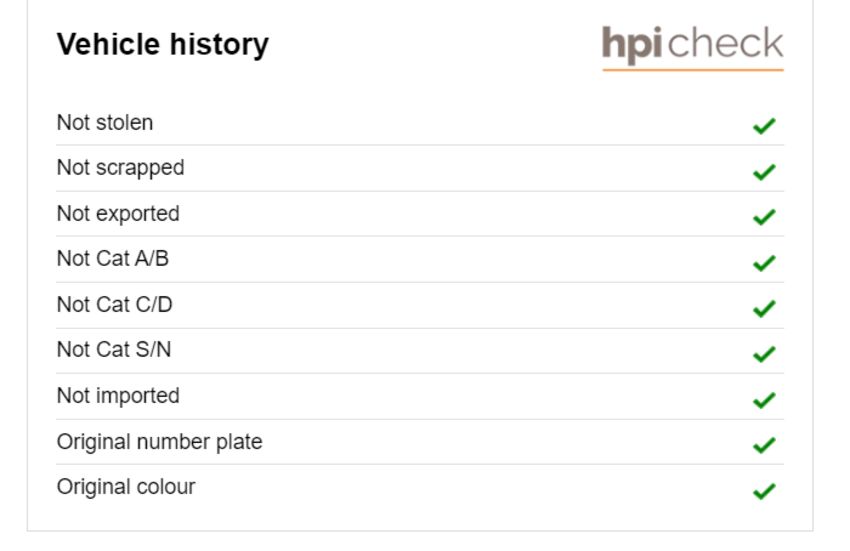Screen dimensions: 850x551
Task: Click the Not Cat S/N text
Action: [x=114, y=350]
